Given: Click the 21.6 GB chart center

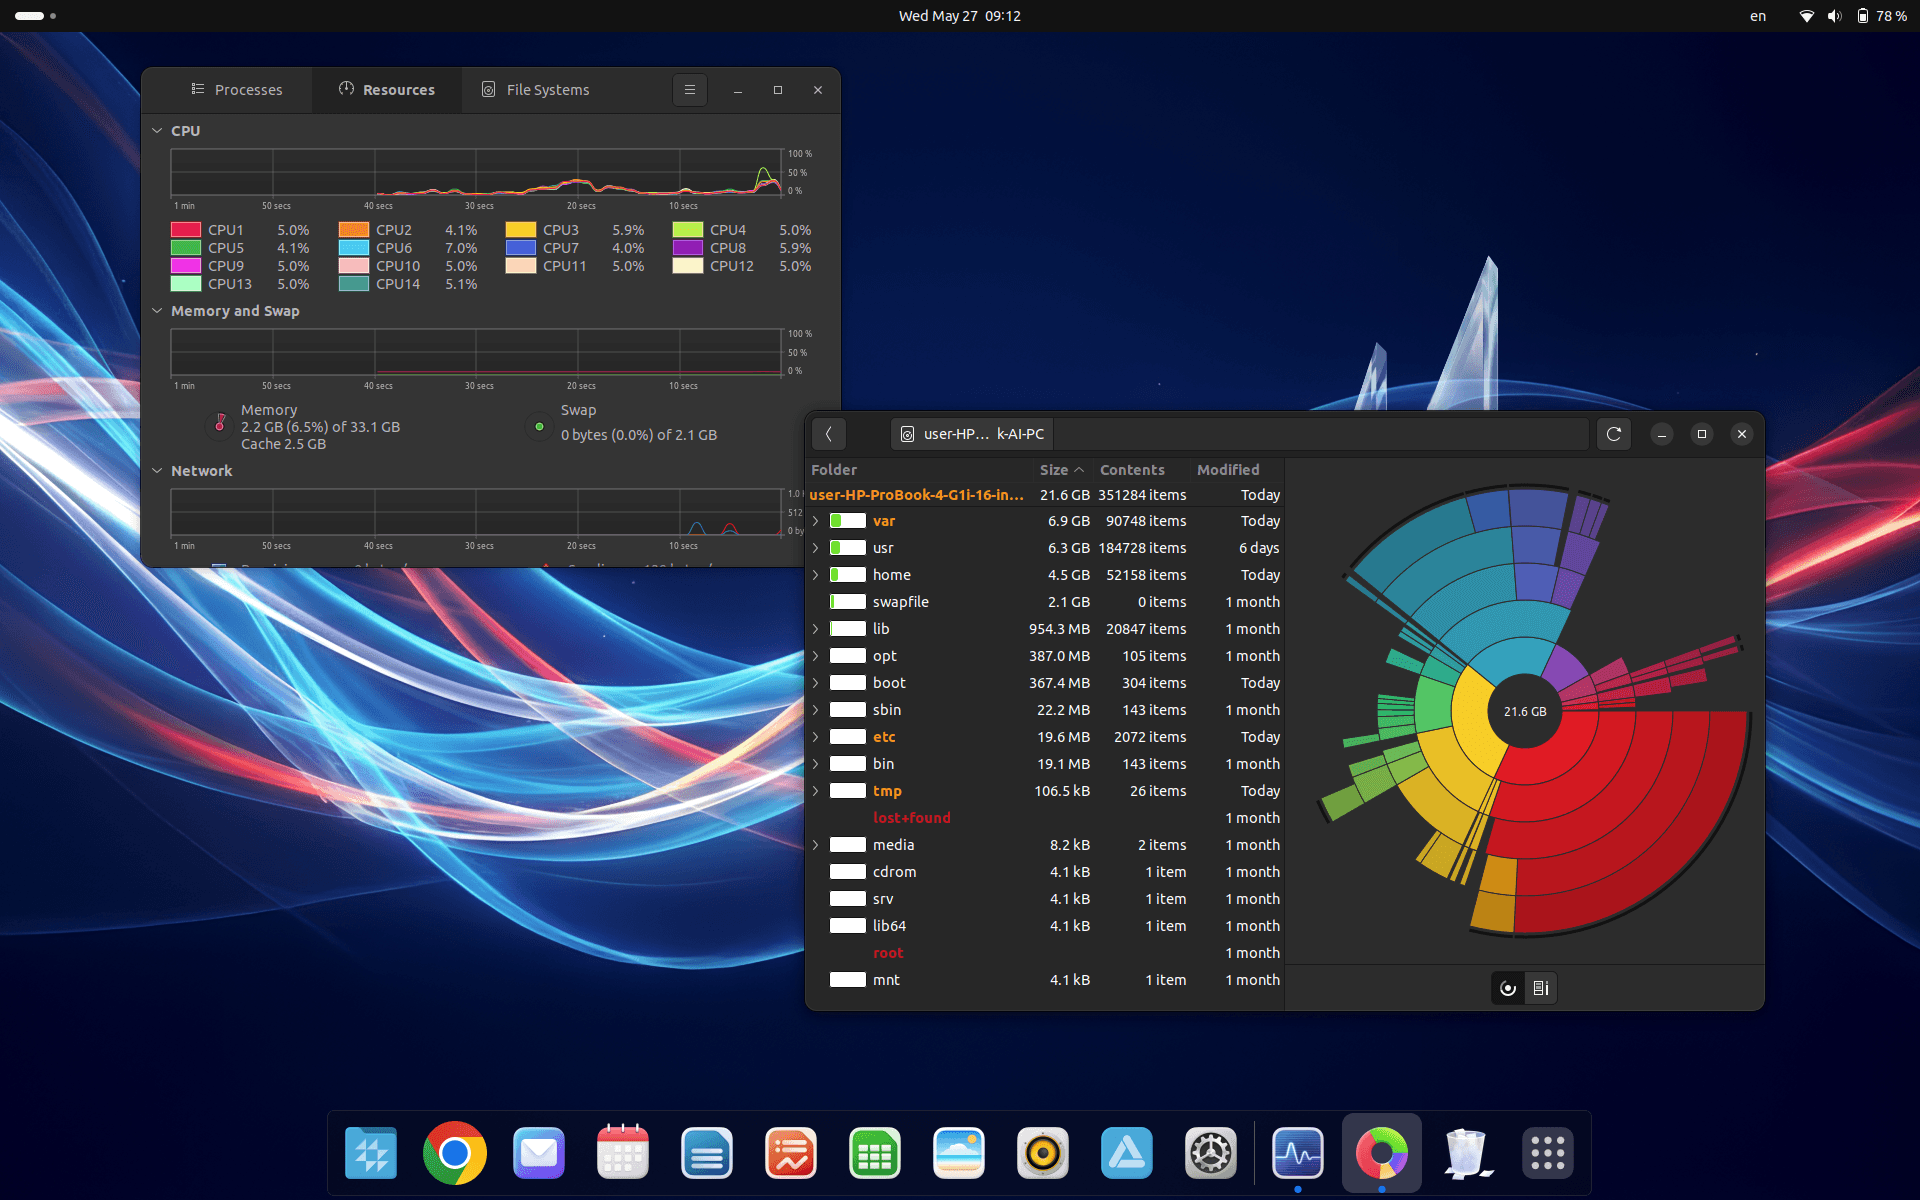Looking at the screenshot, I should (x=1525, y=712).
